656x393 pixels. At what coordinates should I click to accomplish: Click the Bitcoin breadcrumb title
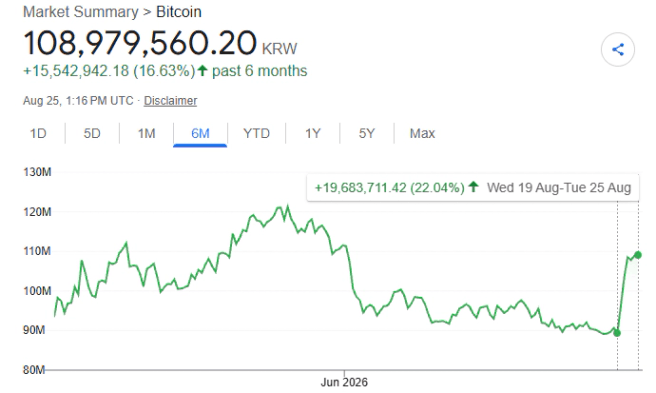tap(179, 12)
